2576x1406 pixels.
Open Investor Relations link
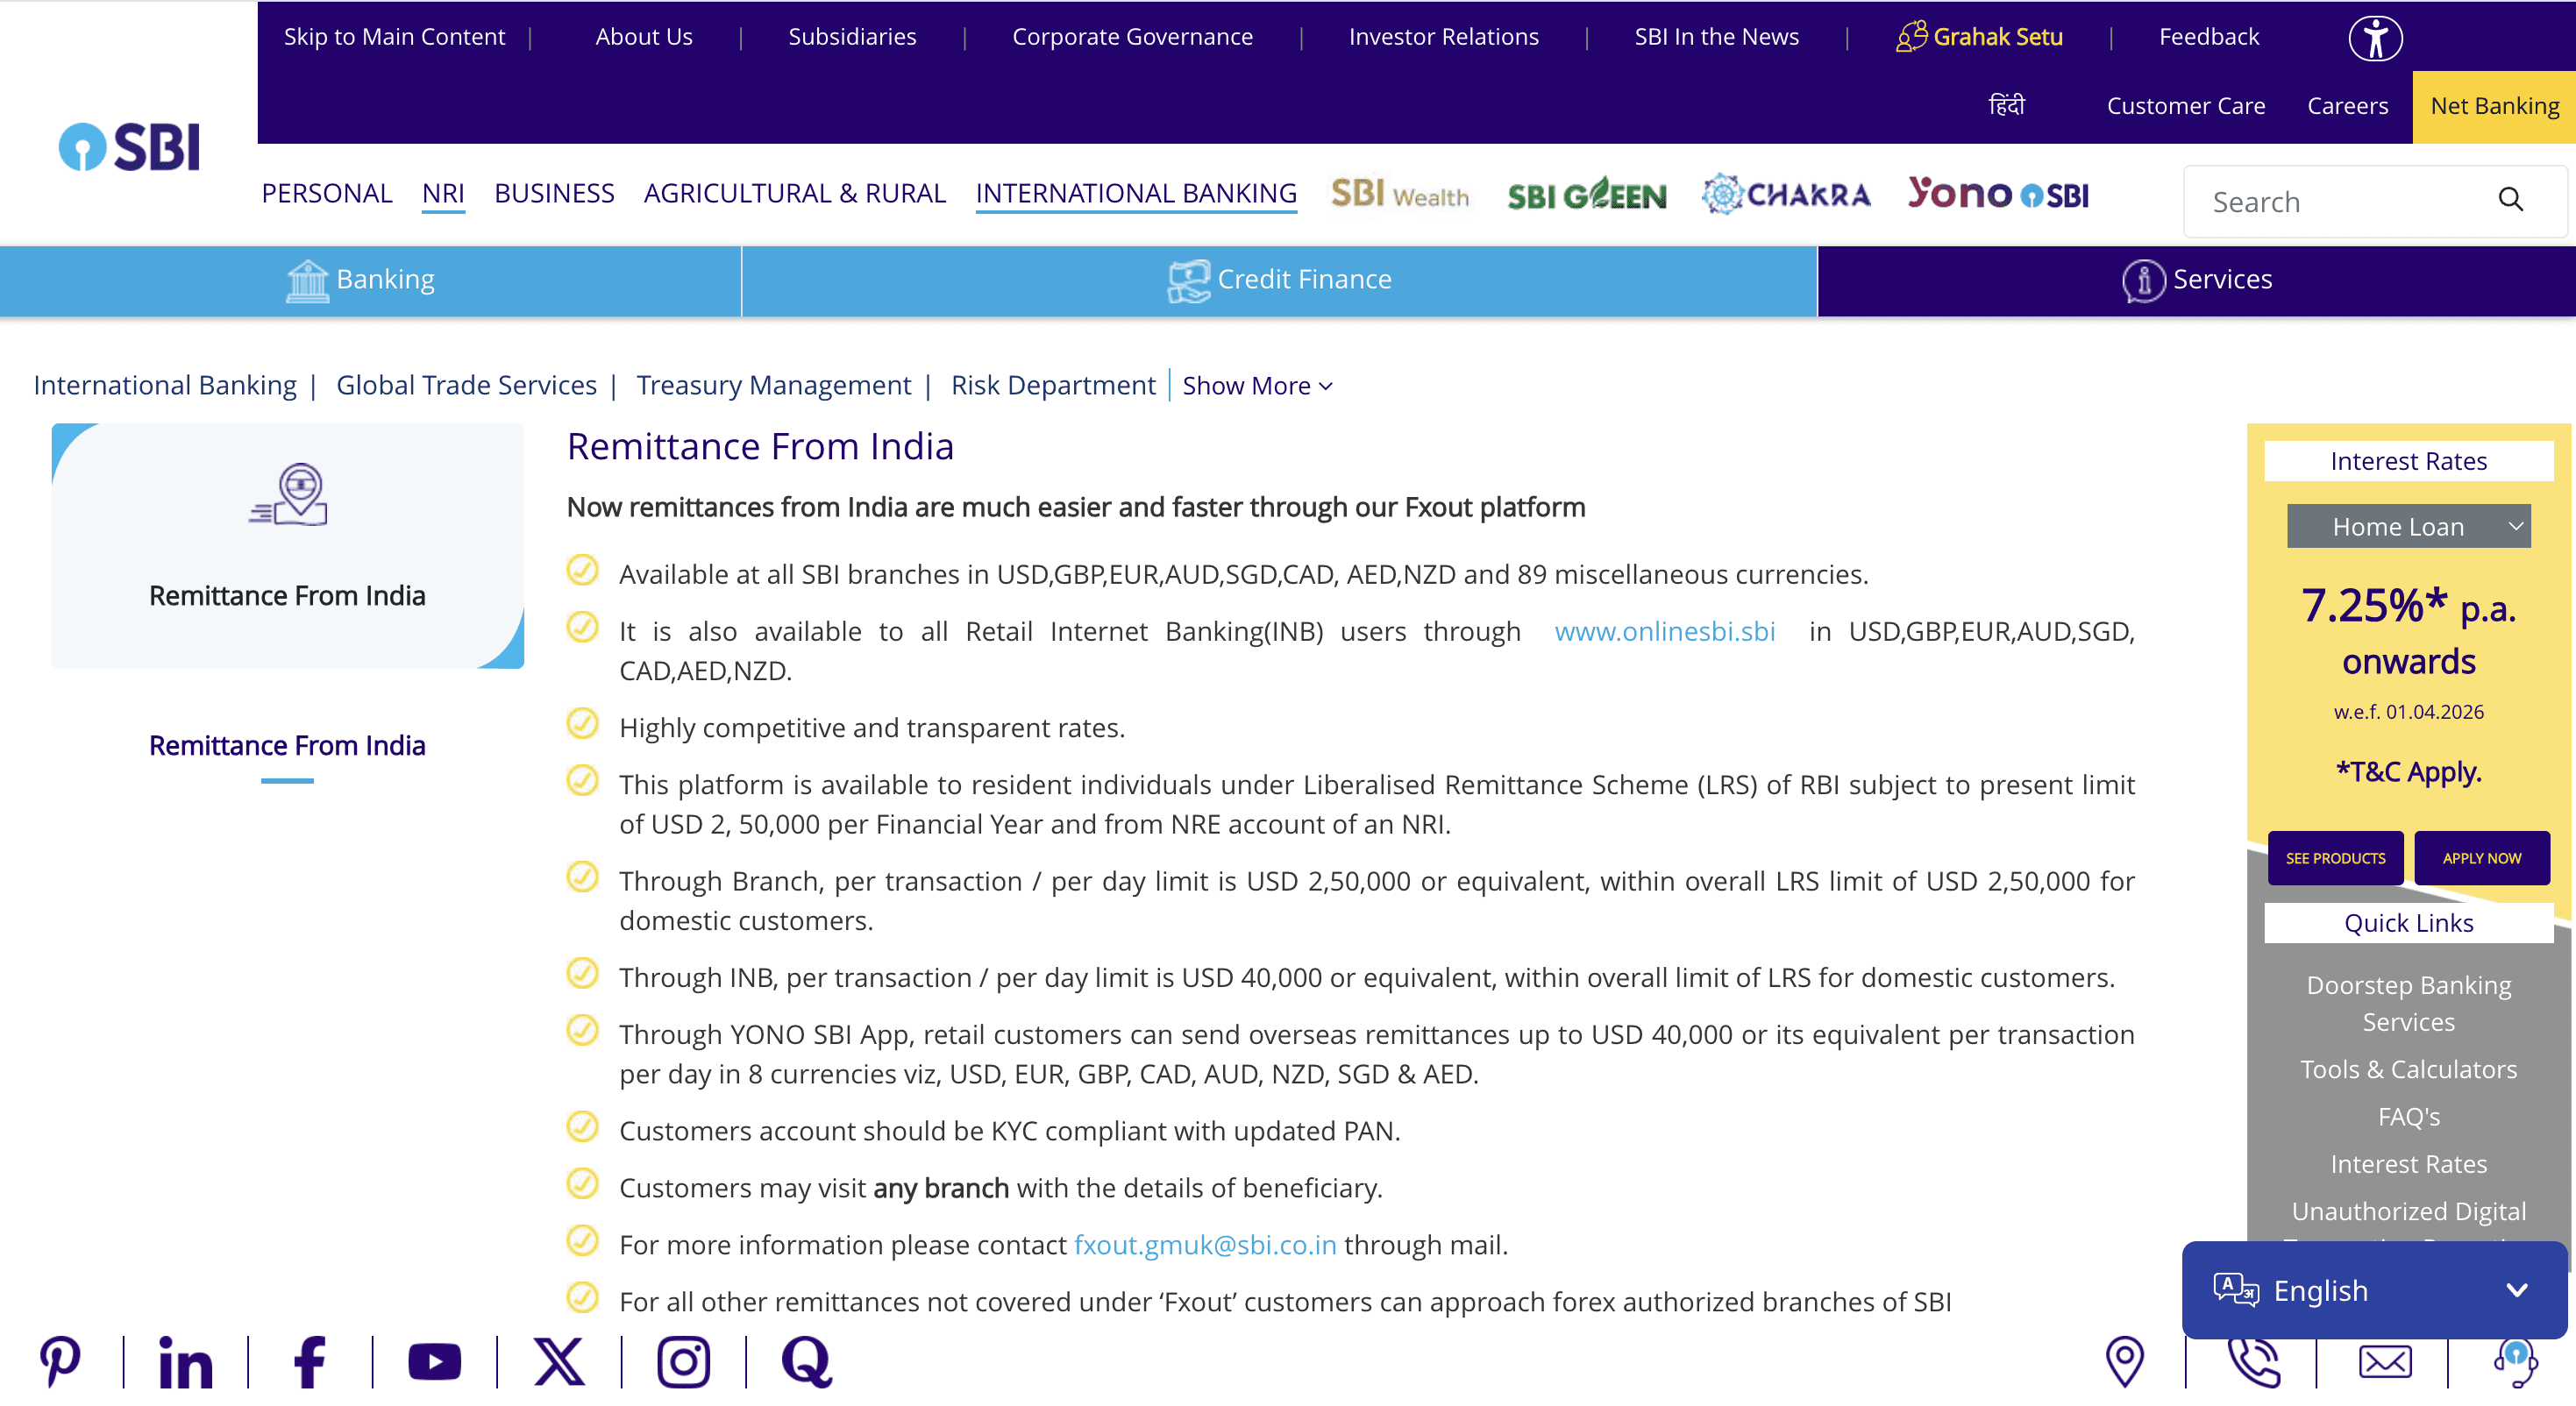pyautogui.click(x=1443, y=36)
